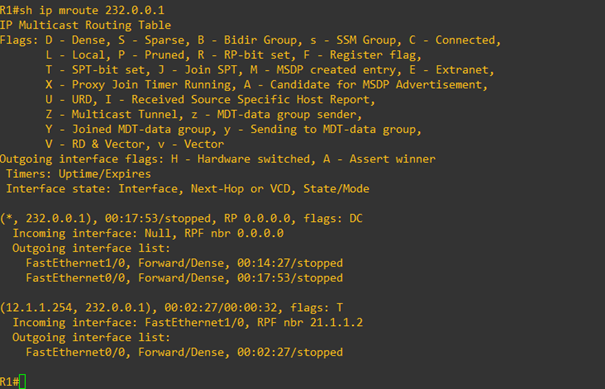Click 'Interface state' legend line
605x389 pixels.
click(x=188, y=189)
